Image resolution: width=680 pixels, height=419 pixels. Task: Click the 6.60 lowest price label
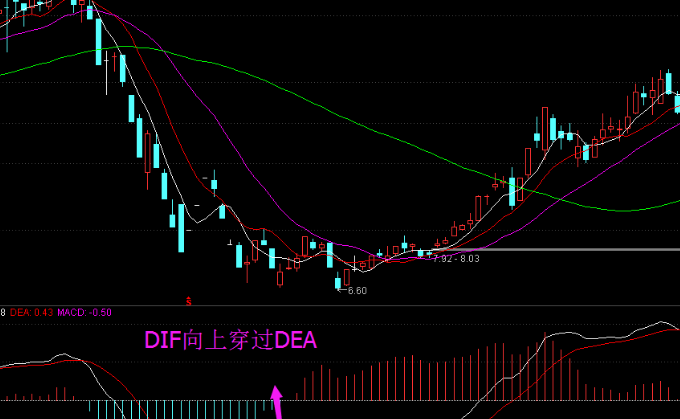point(357,291)
